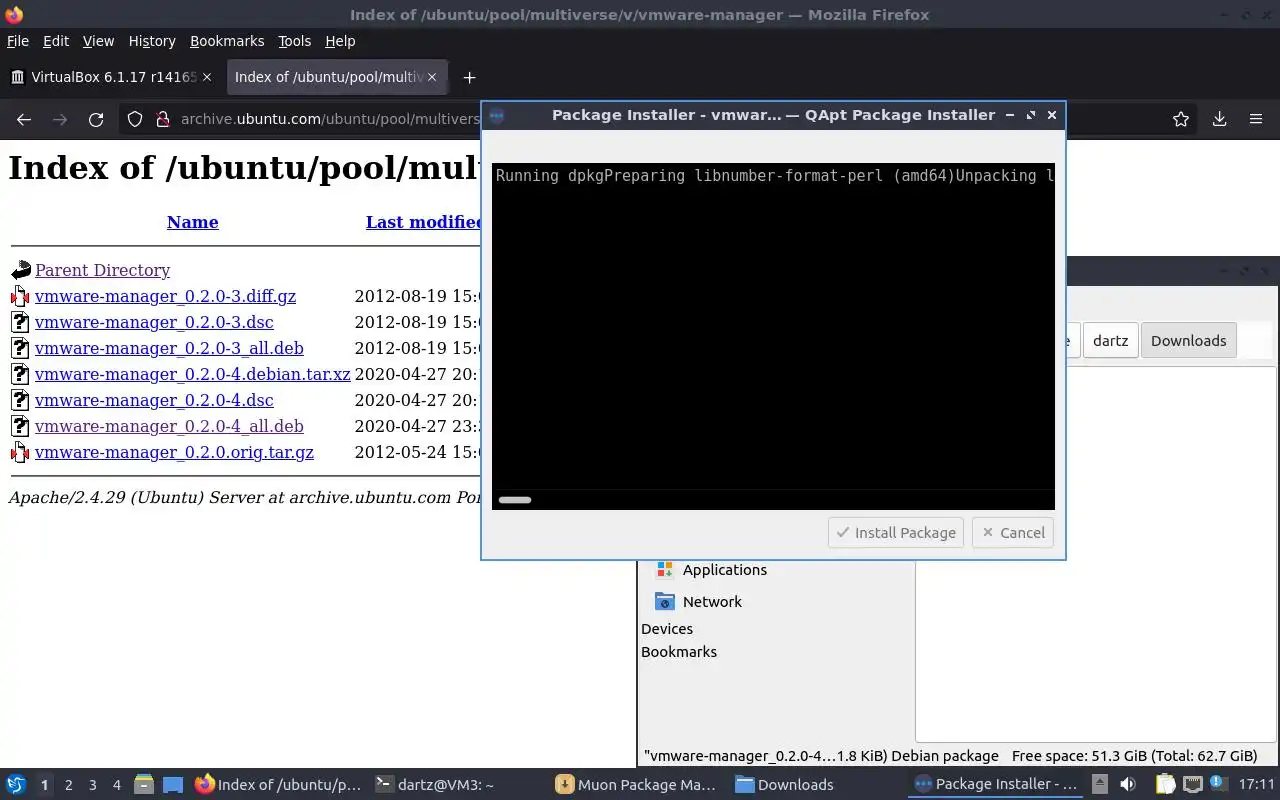This screenshot has width=1280, height=800.
Task: Click file icon beside vmware-manager_0.2.0.orig.tar.gz
Action: point(20,452)
